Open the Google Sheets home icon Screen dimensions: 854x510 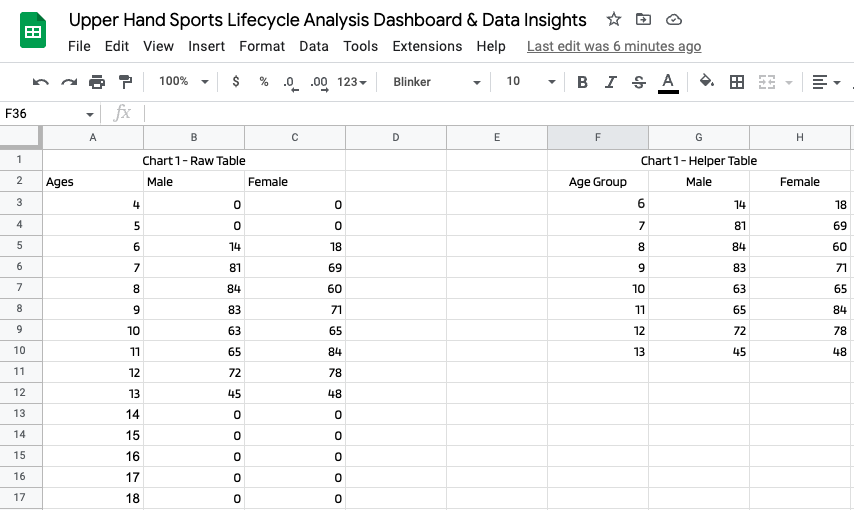[33, 31]
